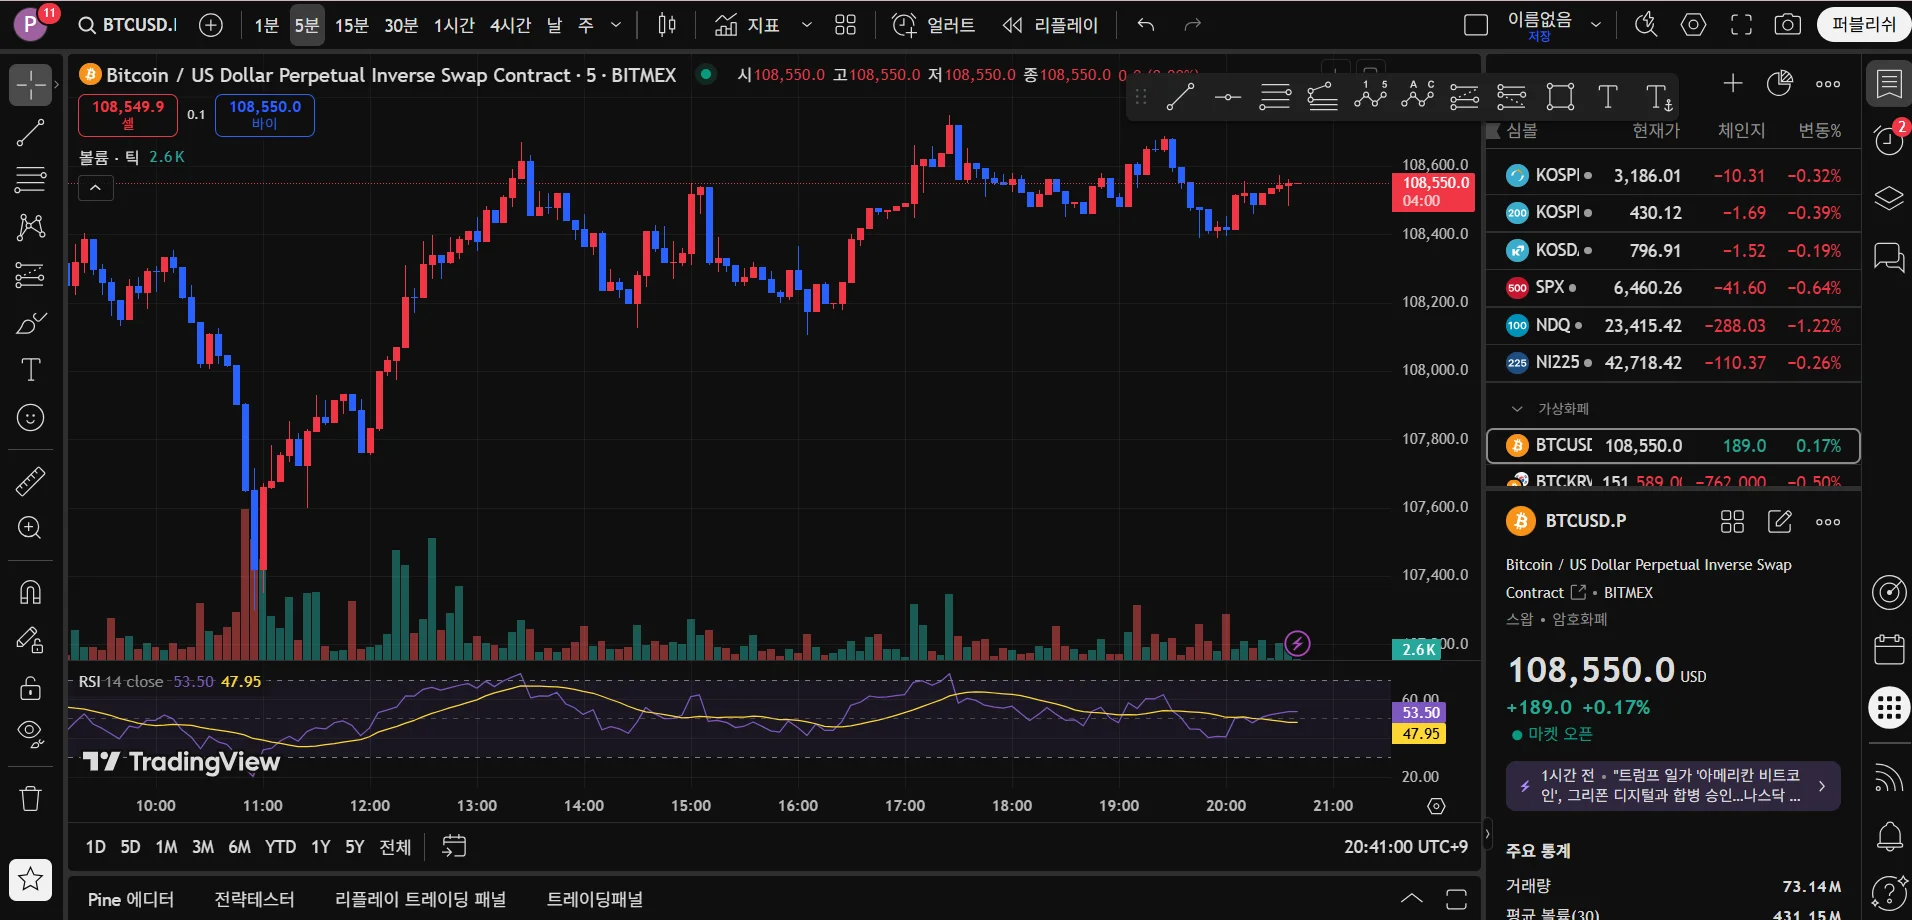Image resolution: width=1912 pixels, height=920 pixels.
Task: Activate the ruler measure tool
Action: point(30,482)
